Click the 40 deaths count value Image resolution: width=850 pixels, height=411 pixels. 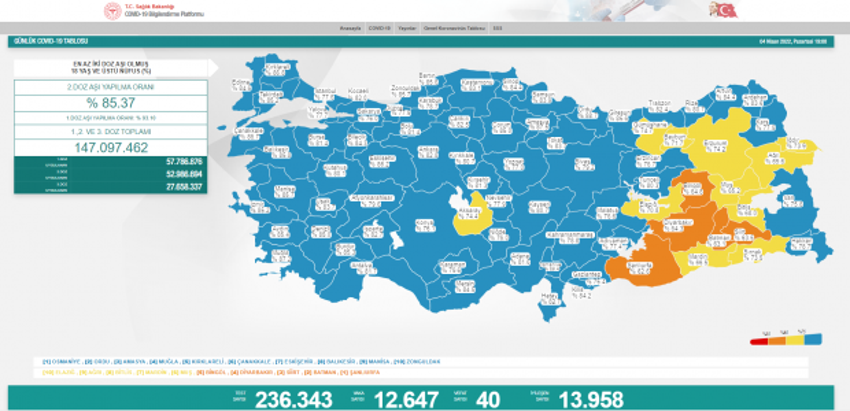488,400
